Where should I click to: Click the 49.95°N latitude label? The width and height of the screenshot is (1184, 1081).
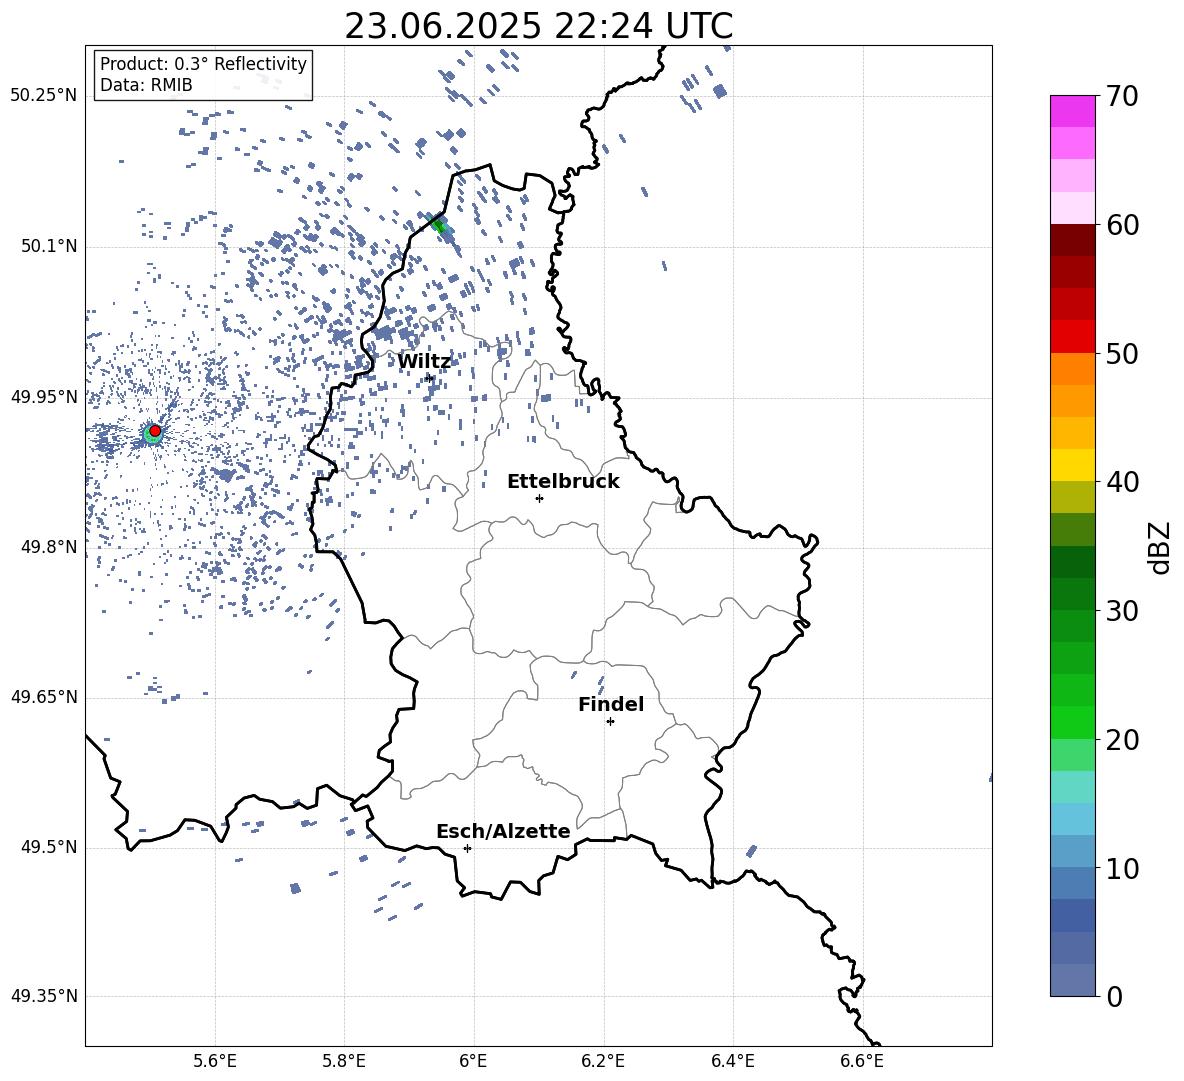44,397
